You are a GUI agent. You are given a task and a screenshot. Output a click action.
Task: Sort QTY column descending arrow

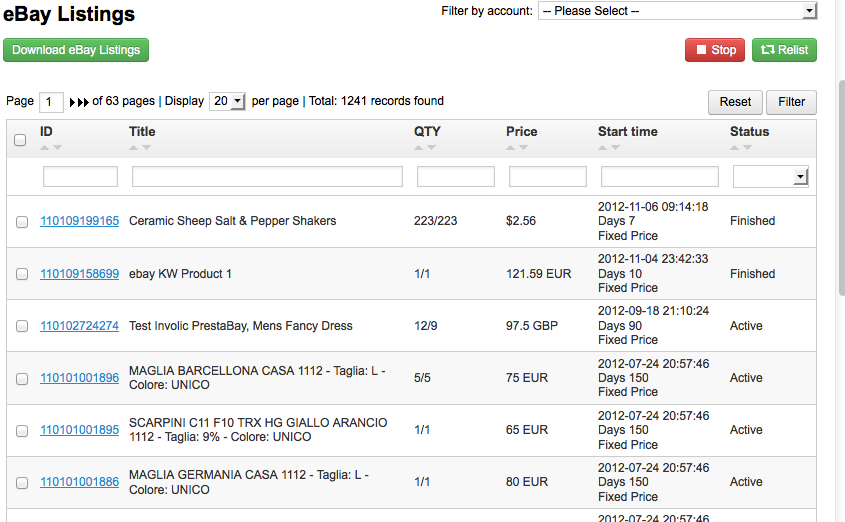click(431, 148)
